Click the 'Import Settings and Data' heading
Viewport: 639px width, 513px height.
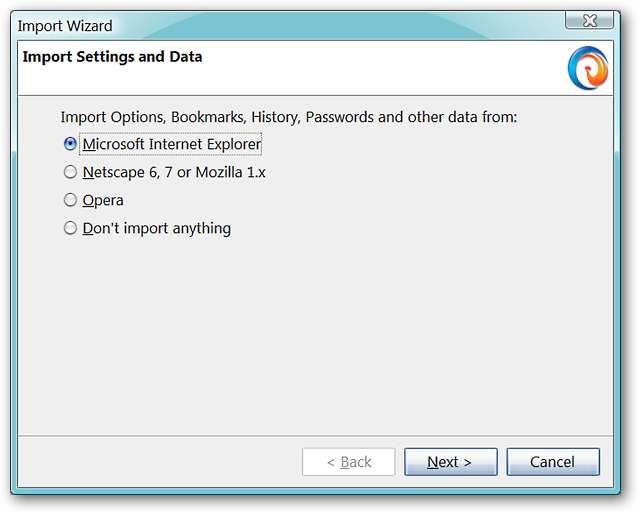pyautogui.click(x=112, y=57)
